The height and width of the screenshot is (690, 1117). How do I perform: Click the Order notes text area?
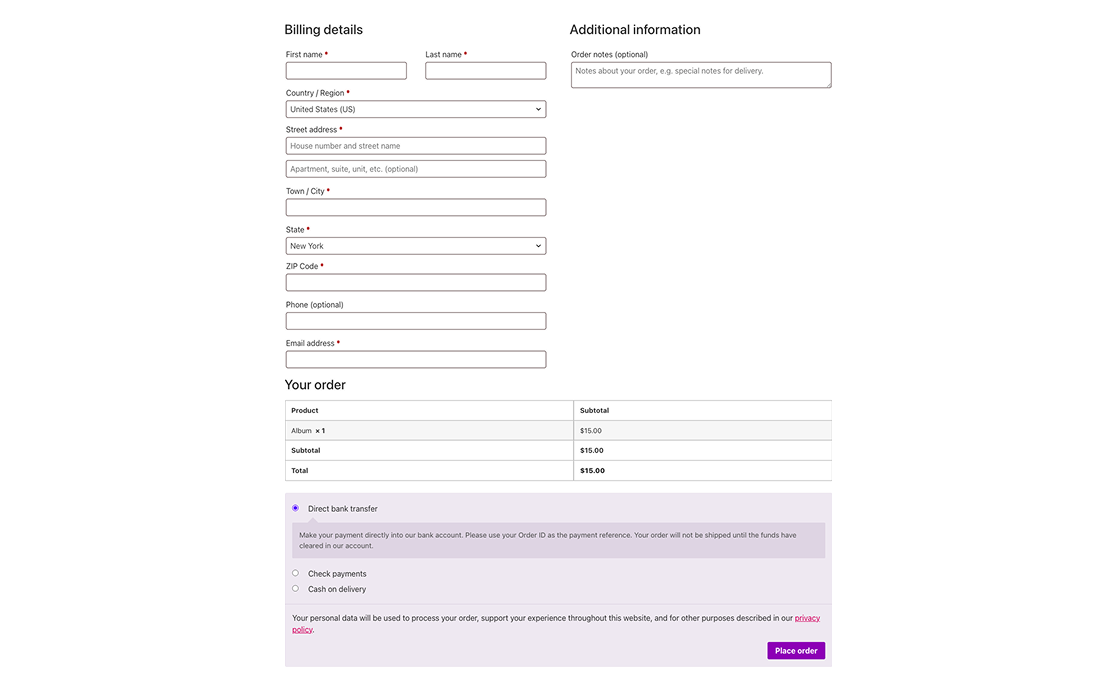[x=699, y=74]
